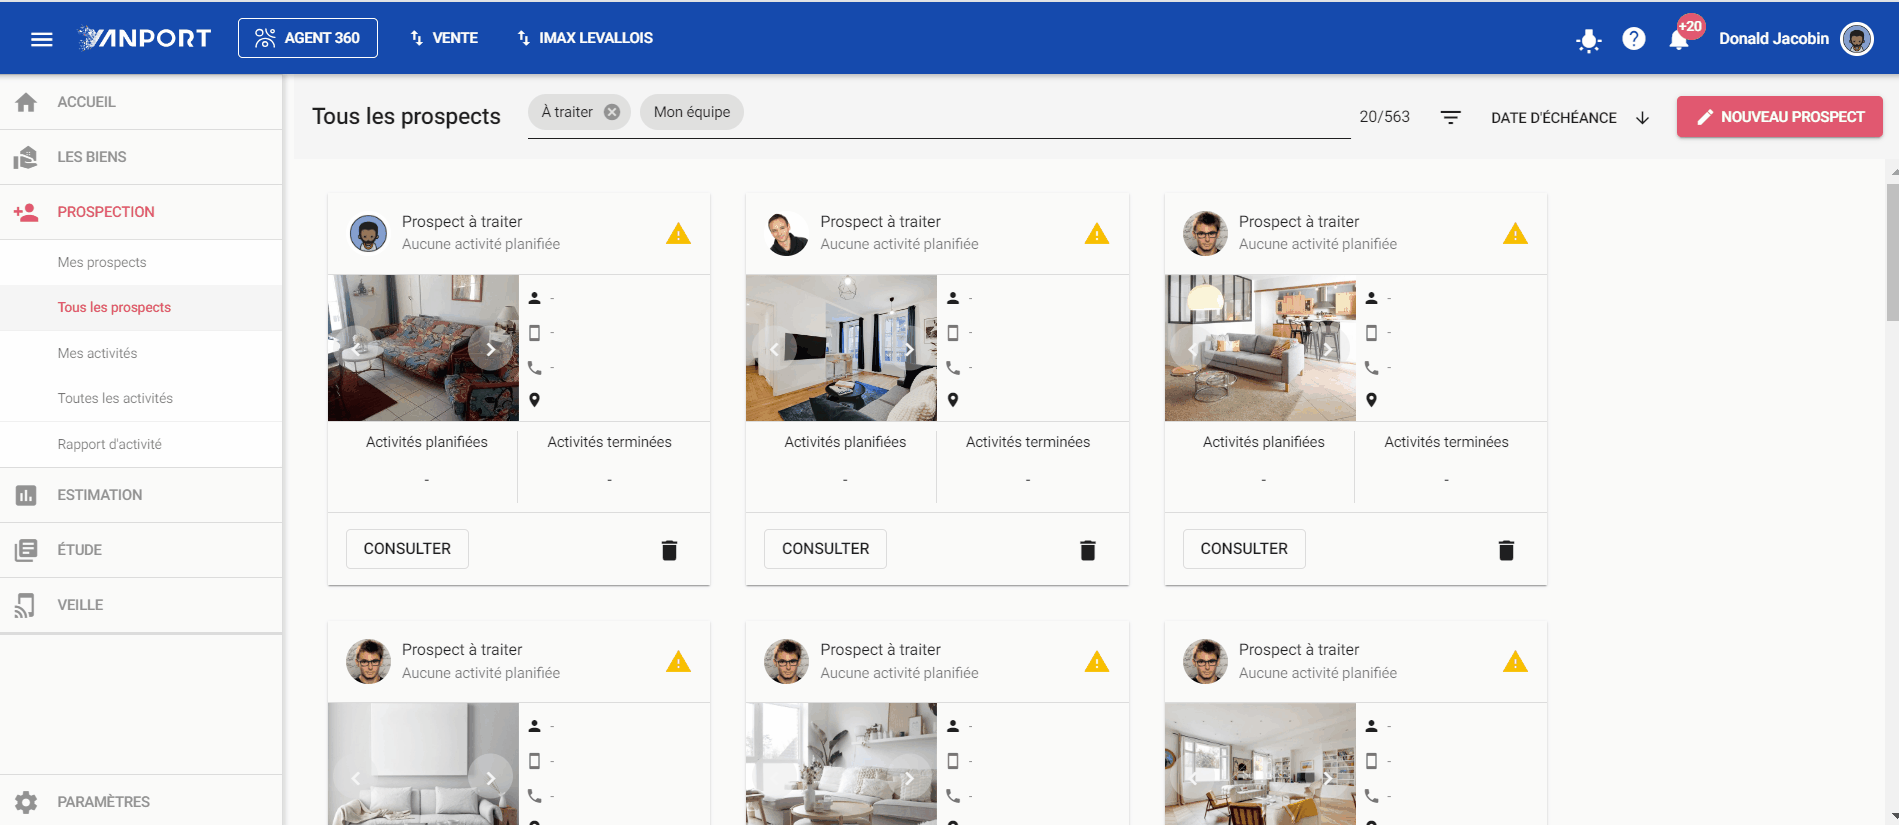This screenshot has width=1899, height=825.
Task: Click the agent avatar on the black-curtain living room card
Action: [x=787, y=233]
